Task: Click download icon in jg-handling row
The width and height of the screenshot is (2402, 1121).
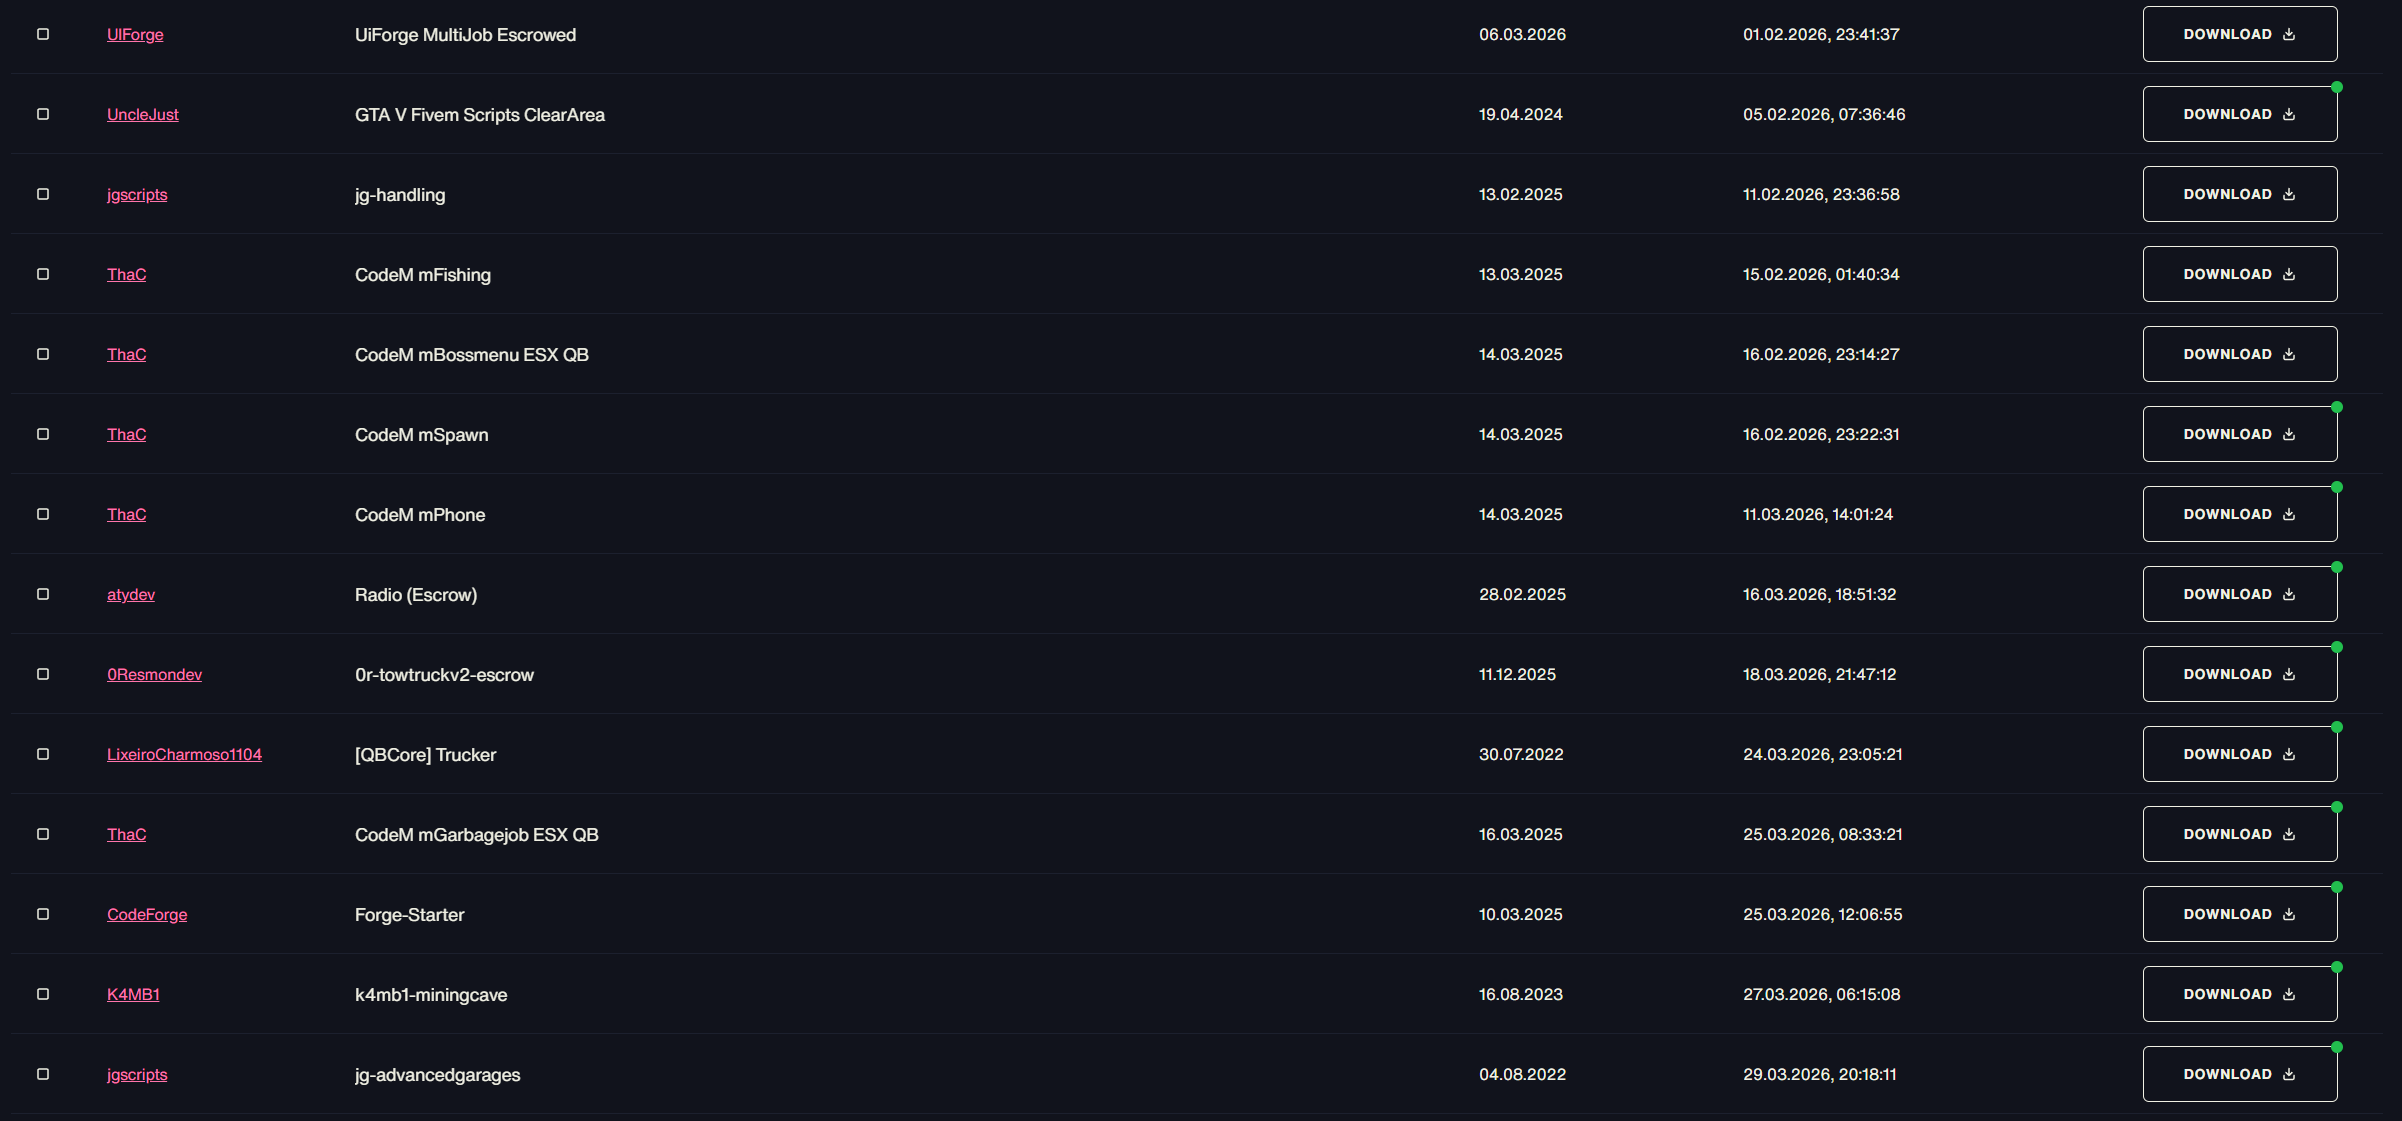Action: pyautogui.click(x=2289, y=194)
